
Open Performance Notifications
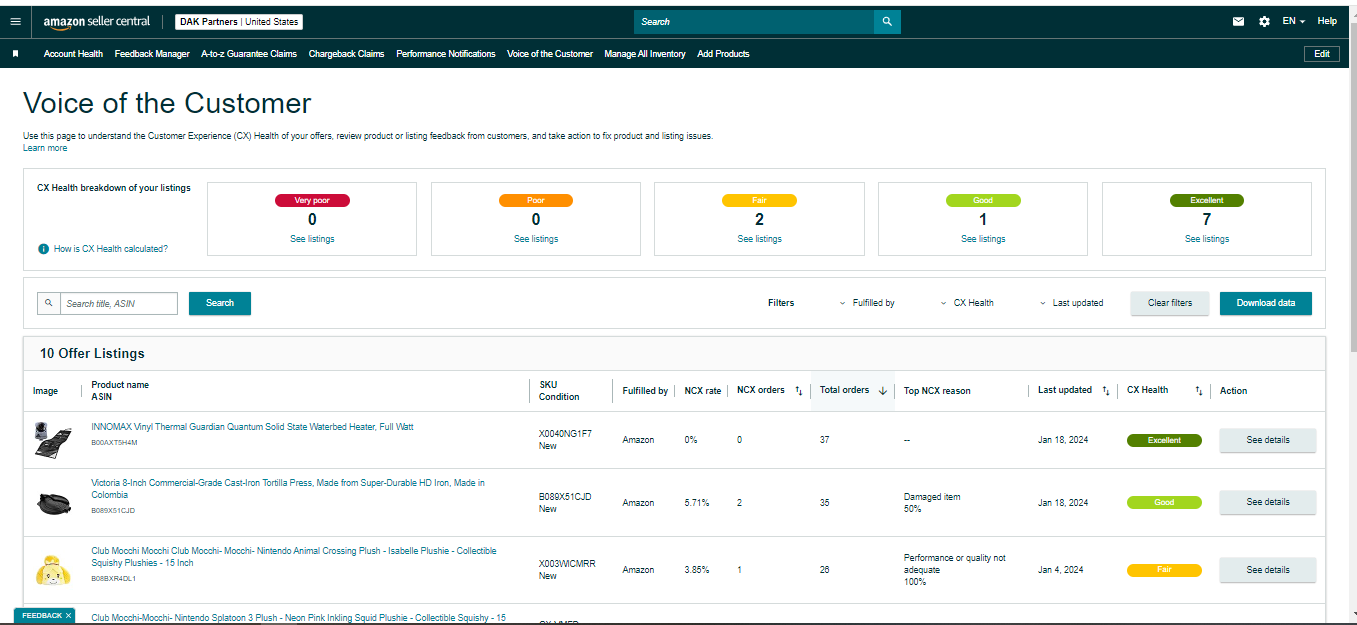446,54
